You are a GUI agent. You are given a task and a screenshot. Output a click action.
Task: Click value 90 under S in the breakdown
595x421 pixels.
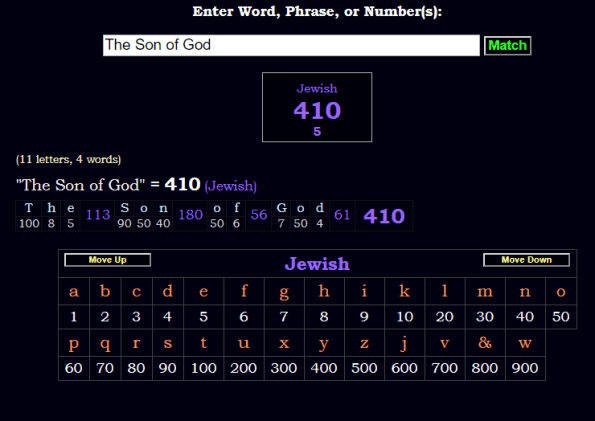tap(124, 223)
